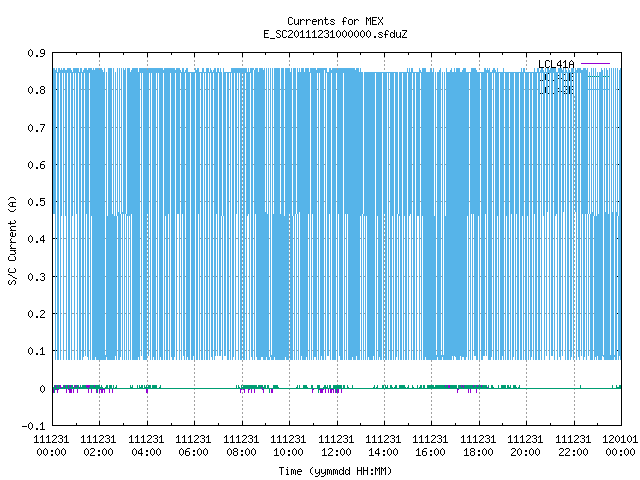Click the x-axis tick label '111231 04:00'
Image resolution: width=640 pixels, height=480 pixels.
146,446
